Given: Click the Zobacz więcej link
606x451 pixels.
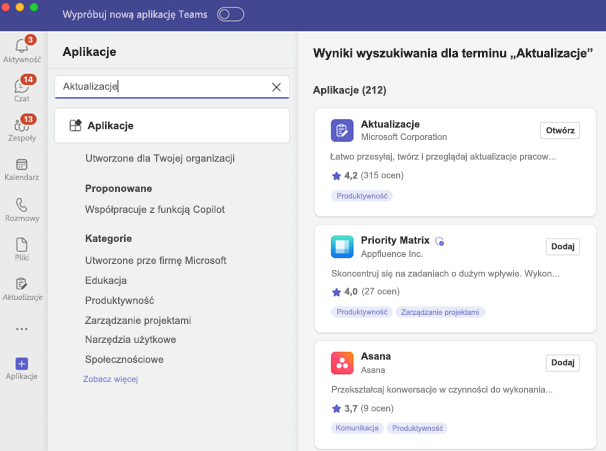Looking at the screenshot, I should (111, 379).
